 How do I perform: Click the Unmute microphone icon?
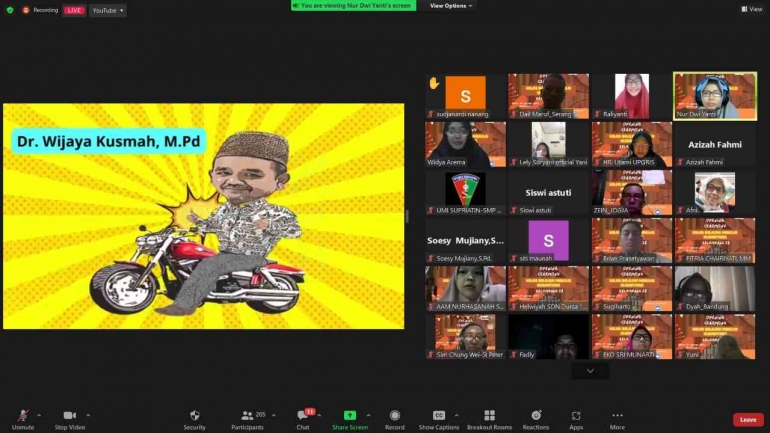[x=23, y=415]
